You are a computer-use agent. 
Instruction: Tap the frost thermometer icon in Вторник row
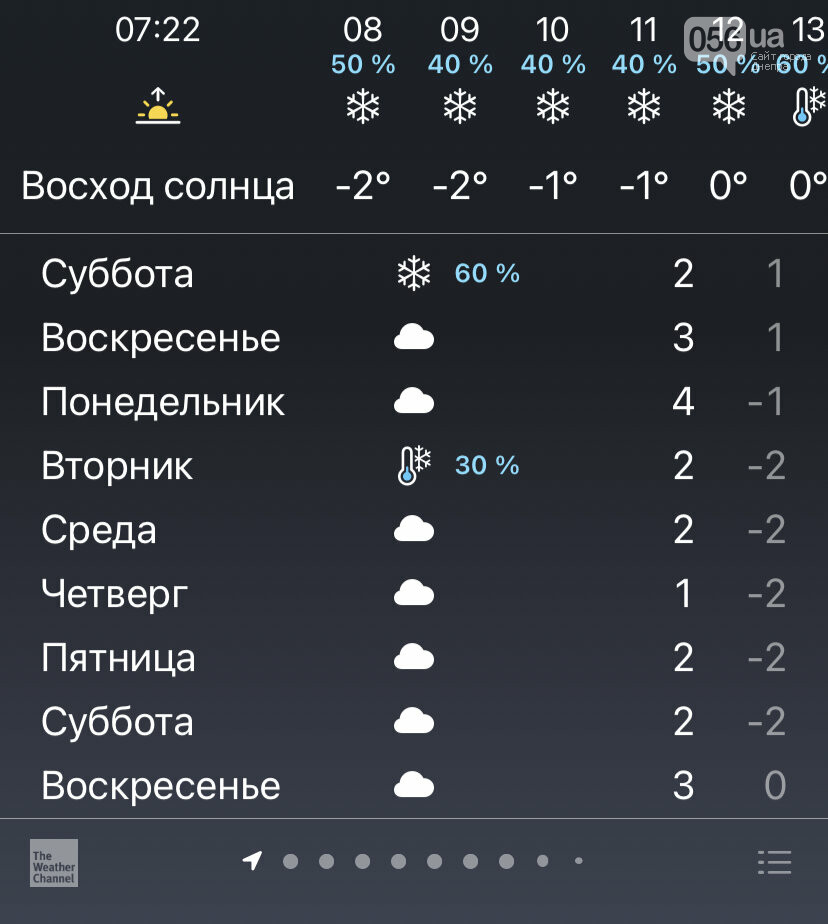[414, 465]
